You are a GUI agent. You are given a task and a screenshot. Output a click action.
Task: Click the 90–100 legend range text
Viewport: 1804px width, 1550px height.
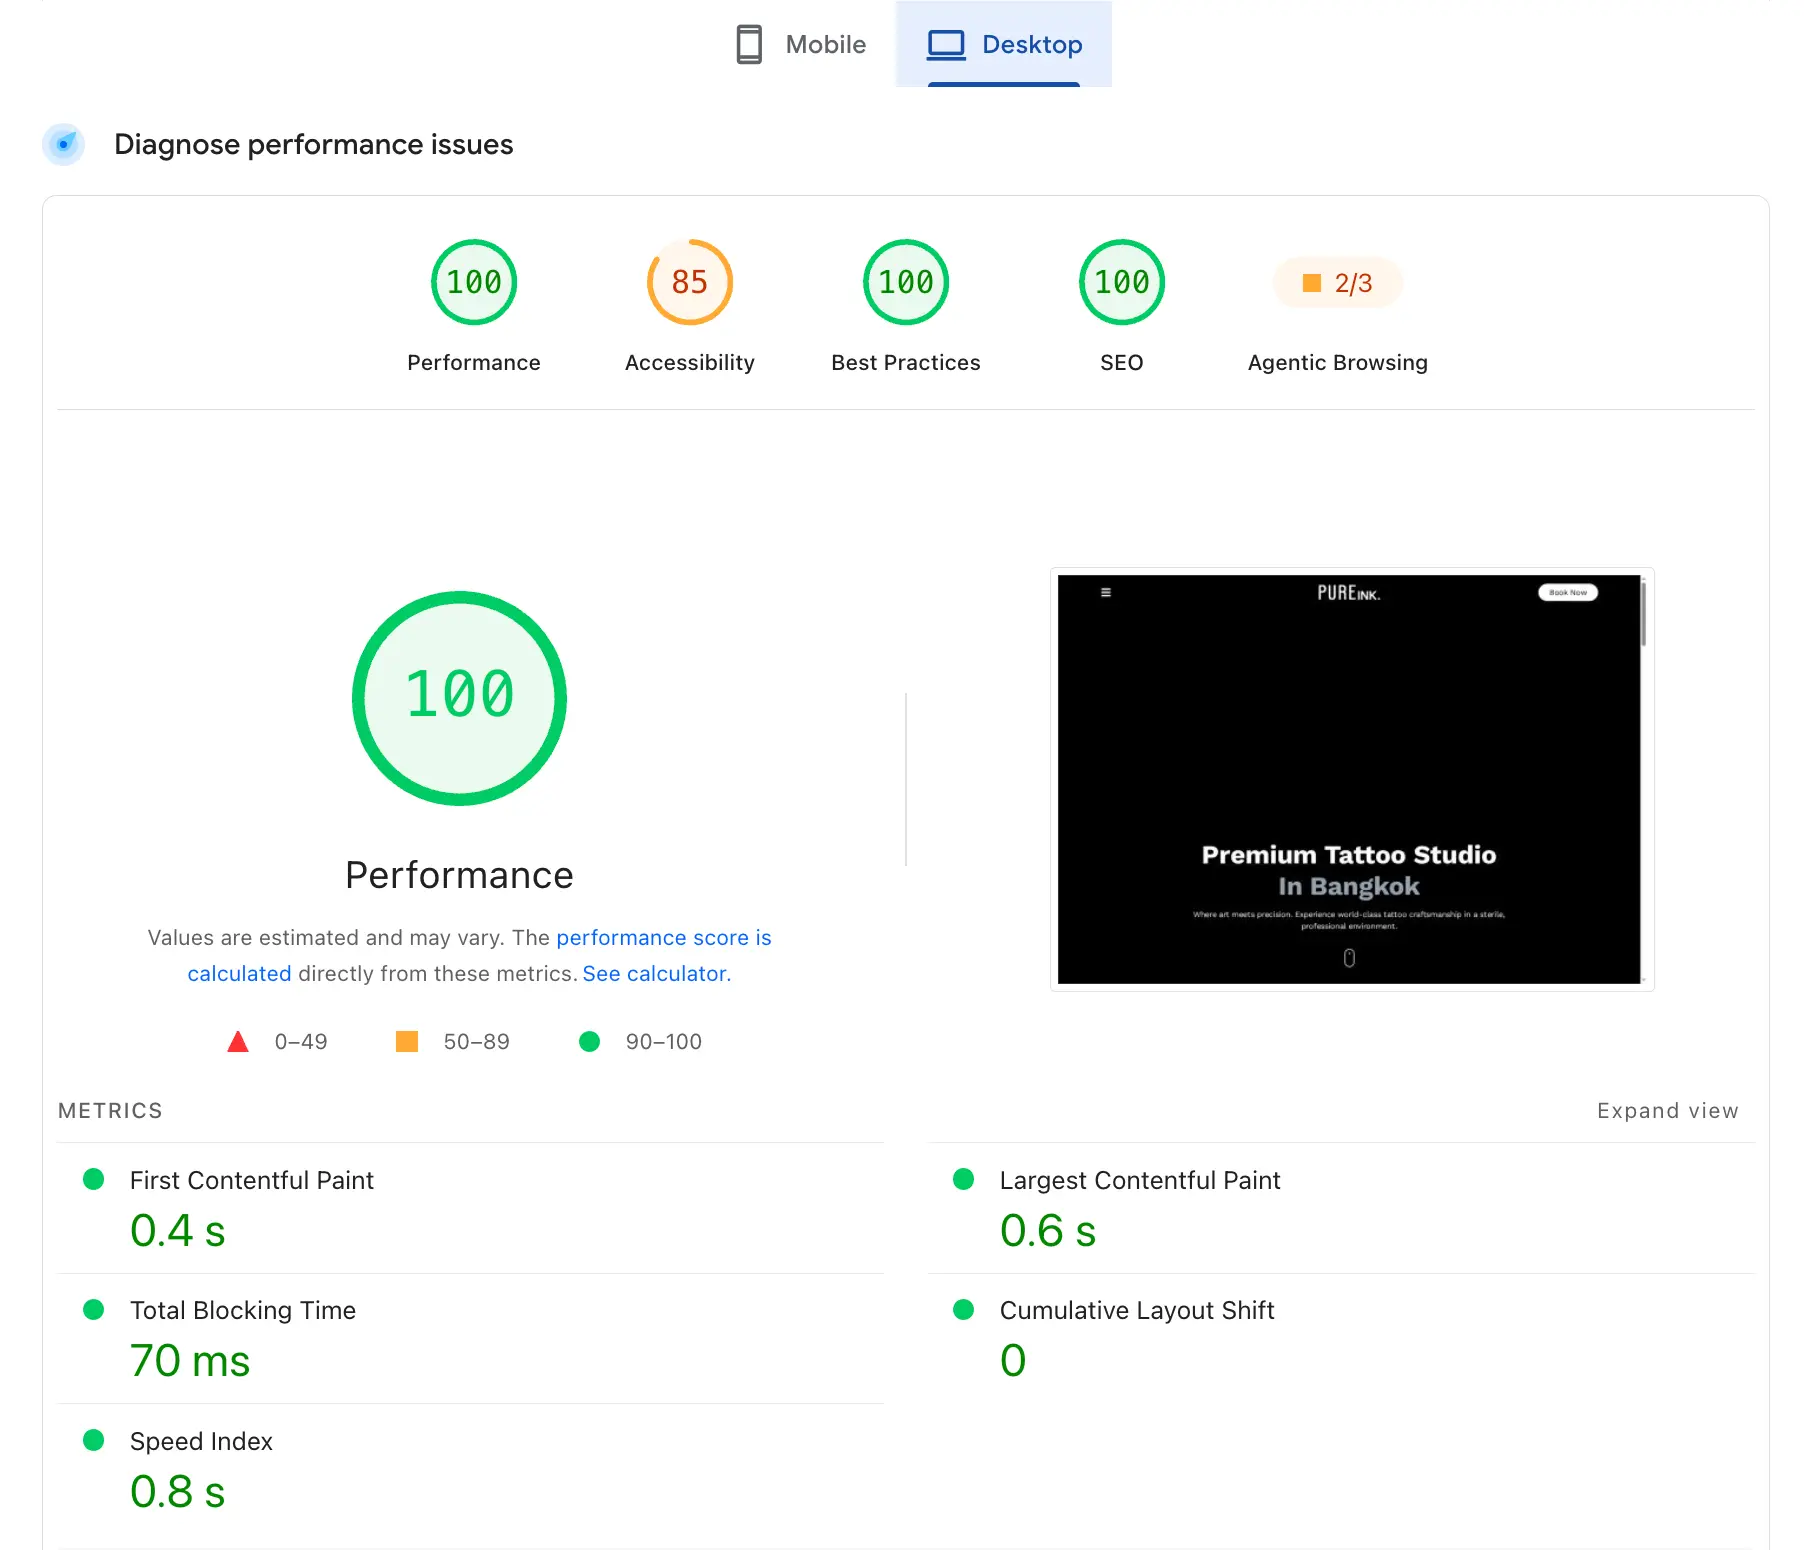point(664,1042)
